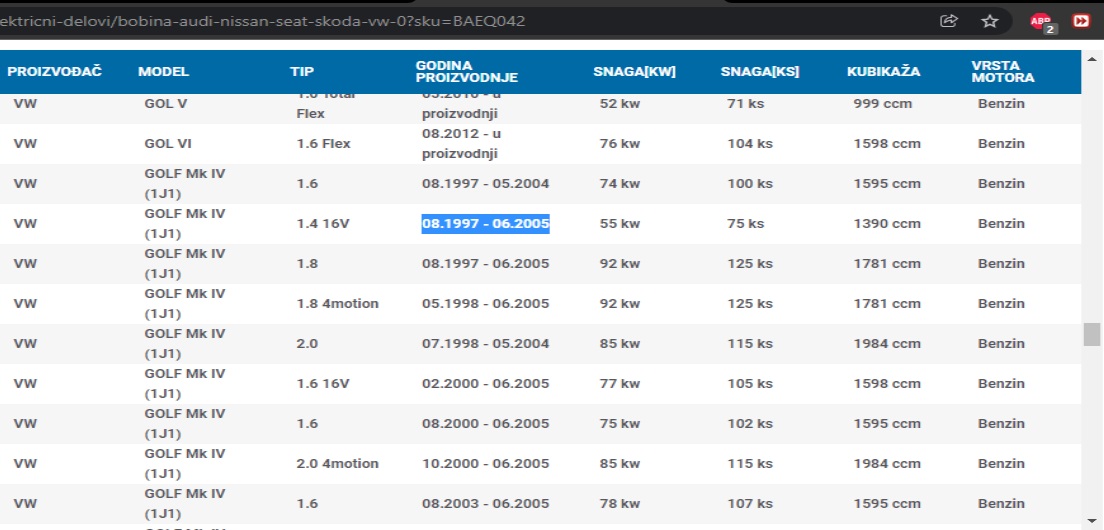Image resolution: width=1104 pixels, height=530 pixels.
Task: Click the table scrollbar down arrow
Action: (x=1092, y=519)
